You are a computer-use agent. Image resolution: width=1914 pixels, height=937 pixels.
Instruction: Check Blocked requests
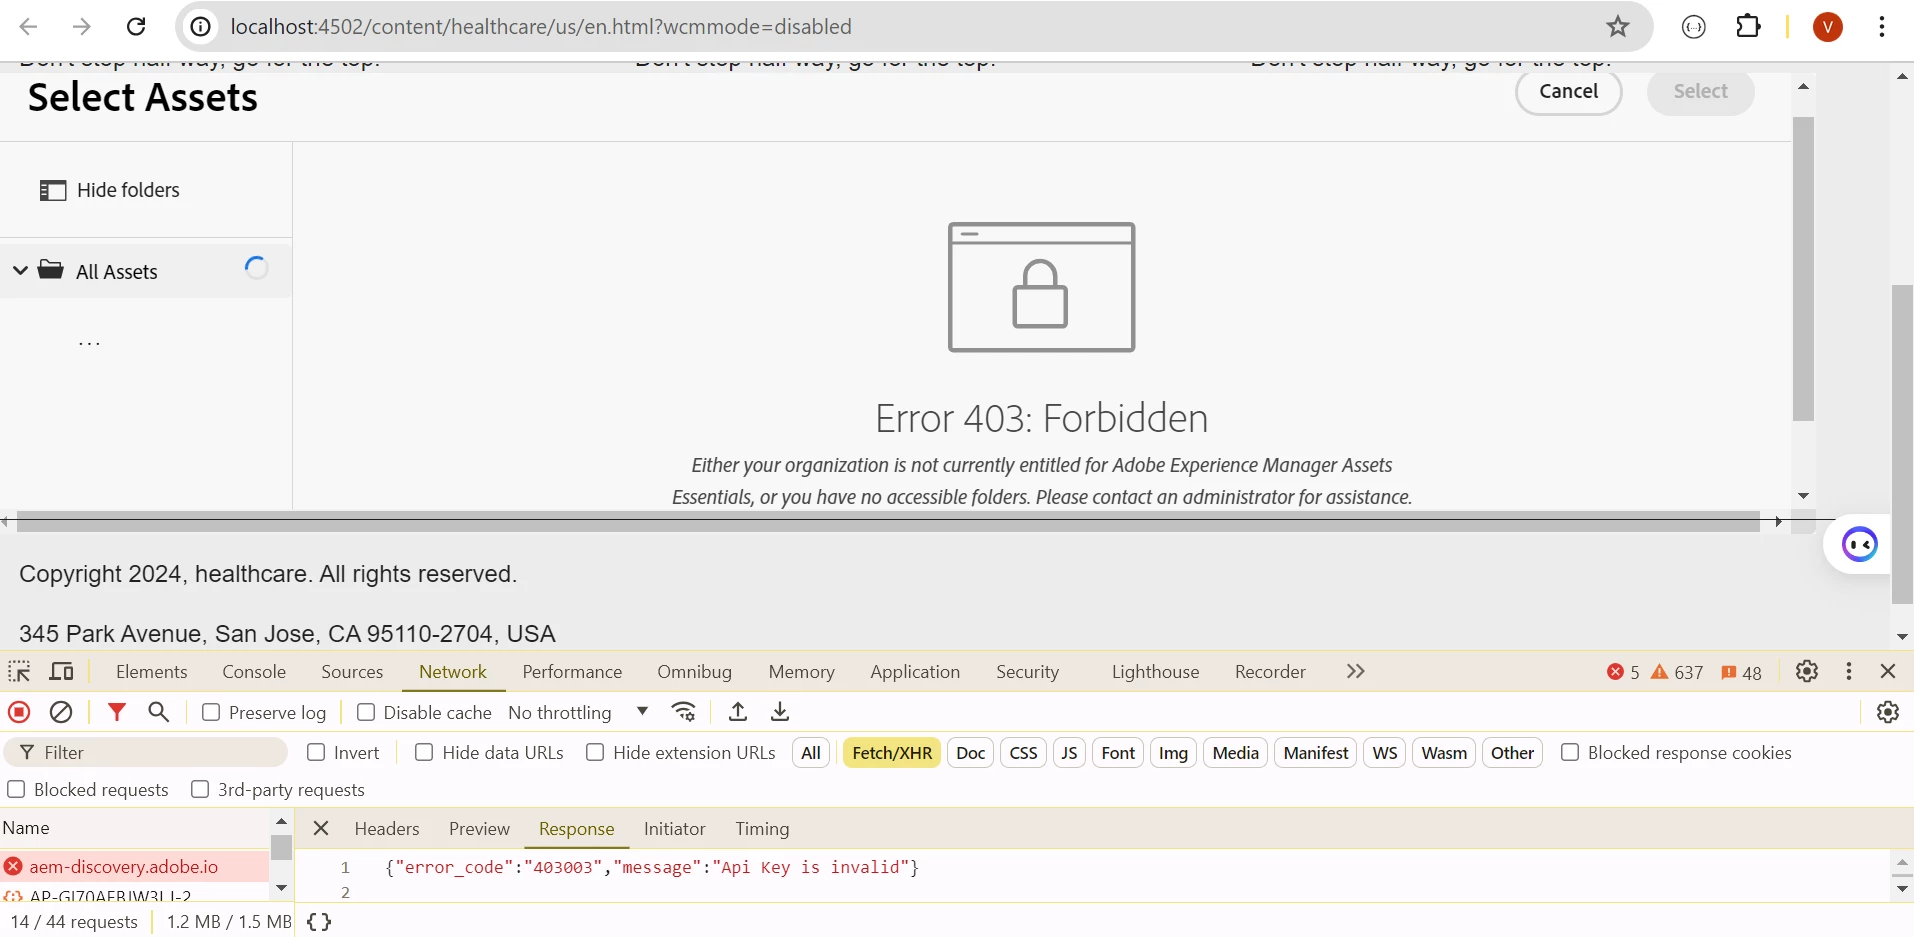tap(16, 789)
